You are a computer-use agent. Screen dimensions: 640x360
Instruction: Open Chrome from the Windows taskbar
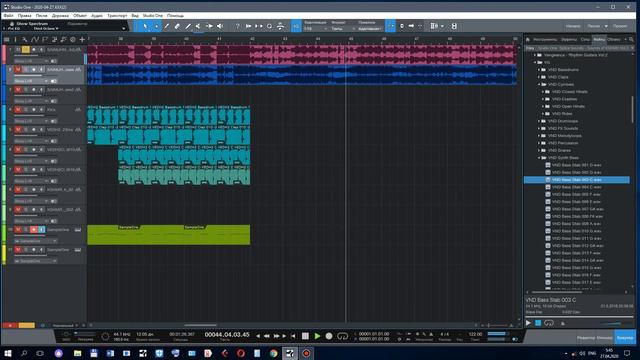point(273,353)
